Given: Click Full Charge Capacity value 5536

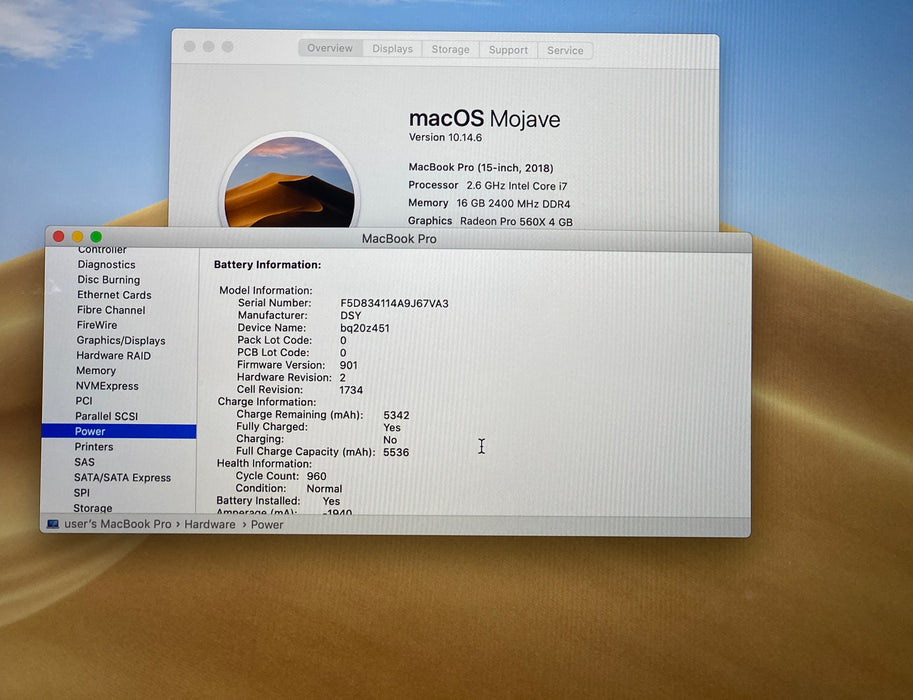Looking at the screenshot, I should click(396, 452).
